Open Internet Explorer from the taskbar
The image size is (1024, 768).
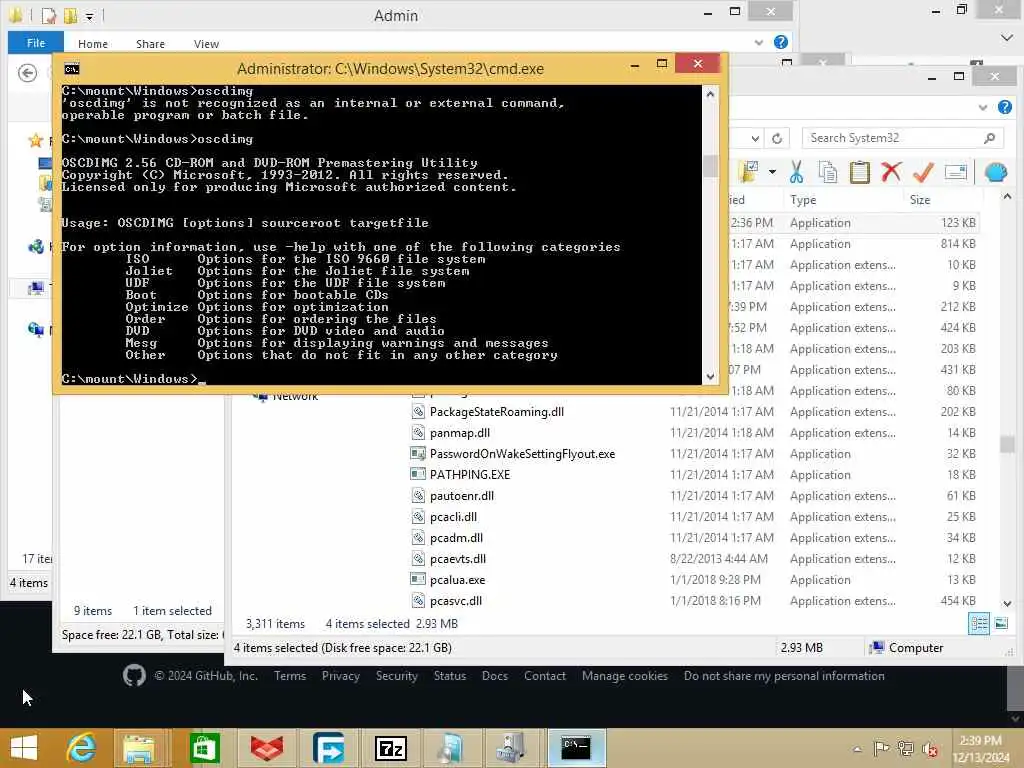(81, 748)
